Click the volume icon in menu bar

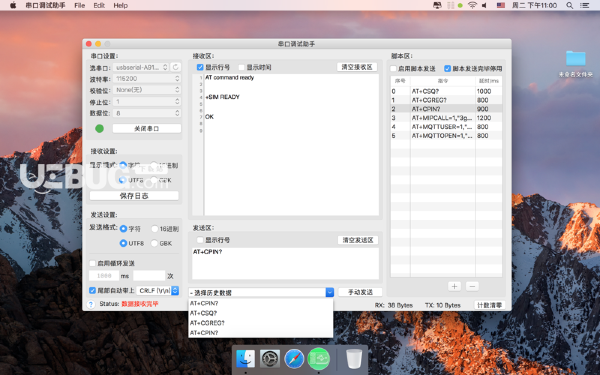[484, 5]
